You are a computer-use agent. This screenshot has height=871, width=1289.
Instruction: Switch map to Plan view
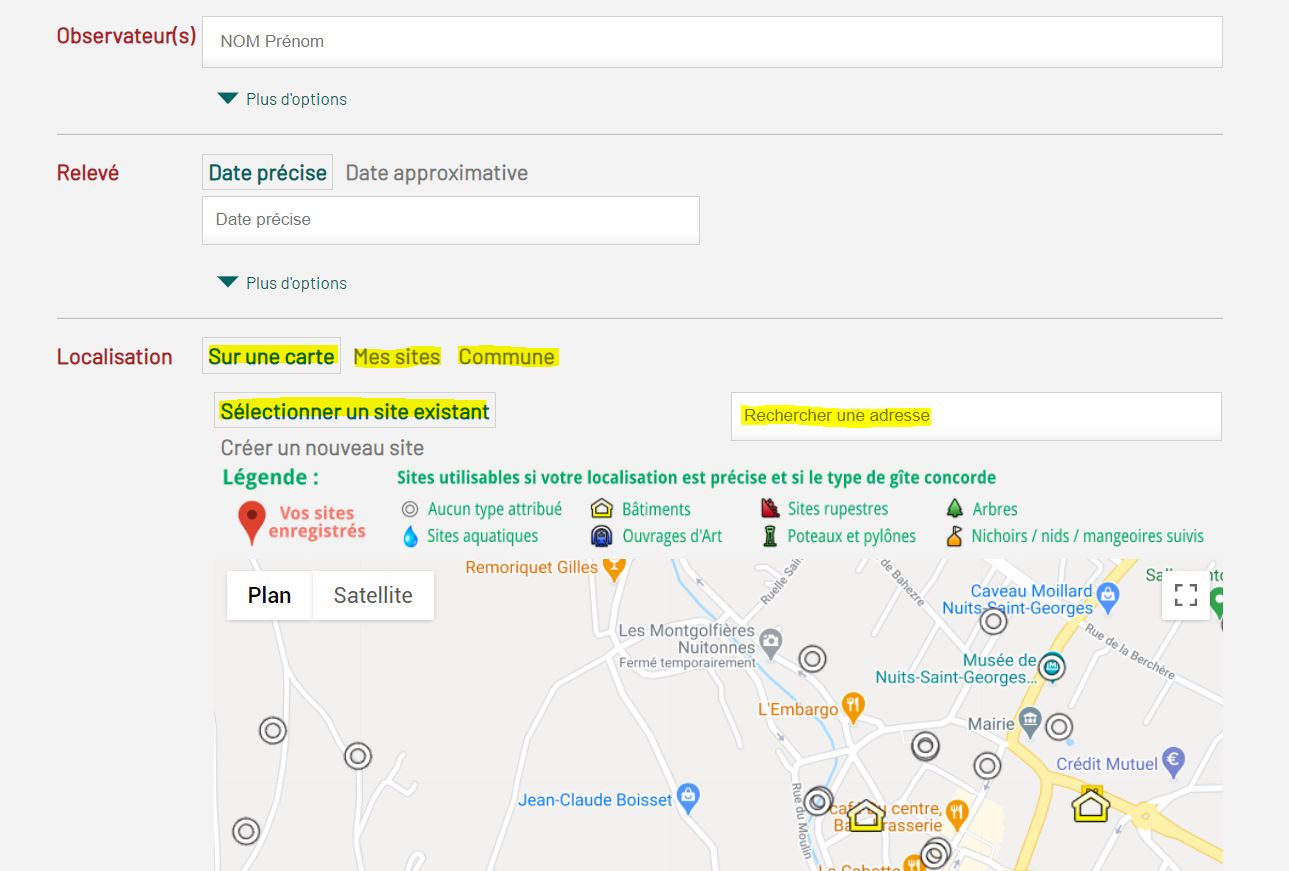[x=269, y=595]
